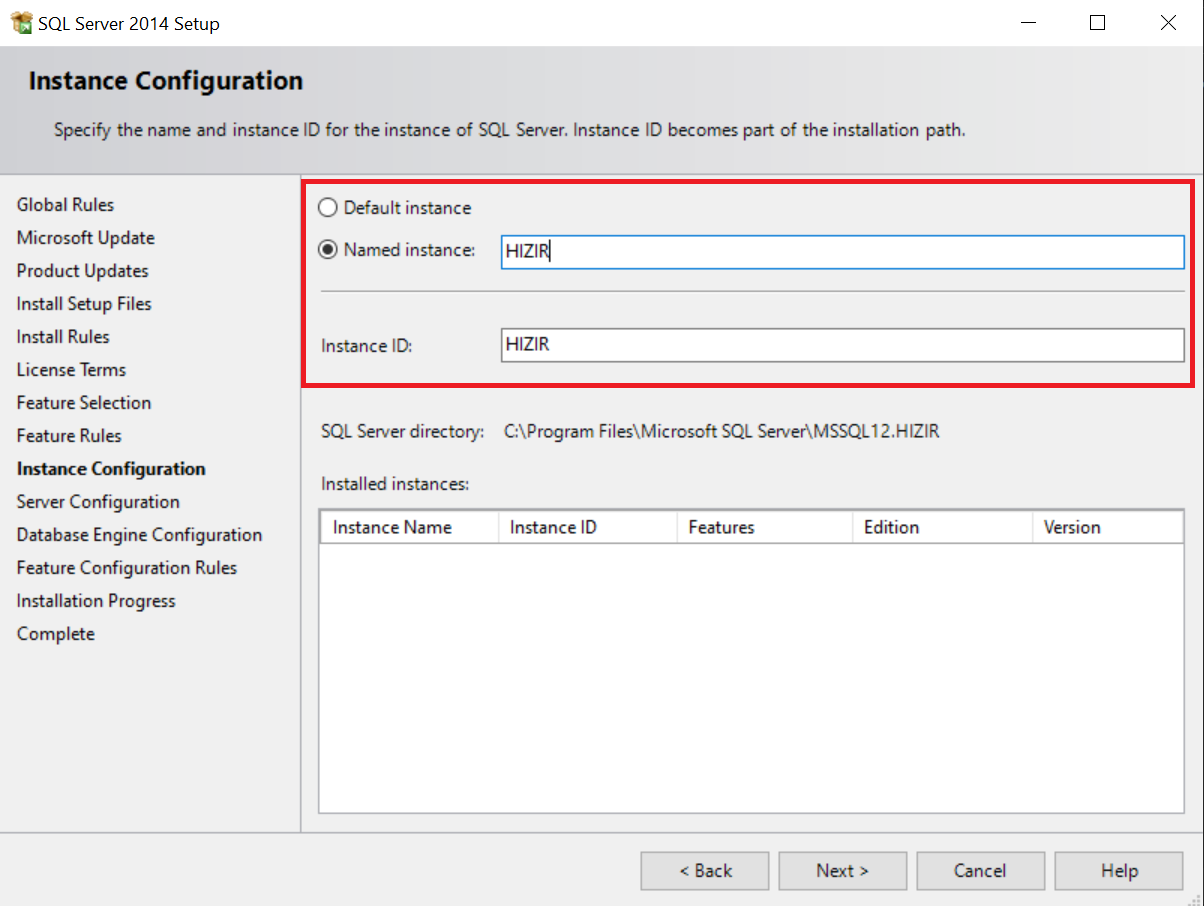Select Install Setup Files step
1204x906 pixels.
coord(84,304)
